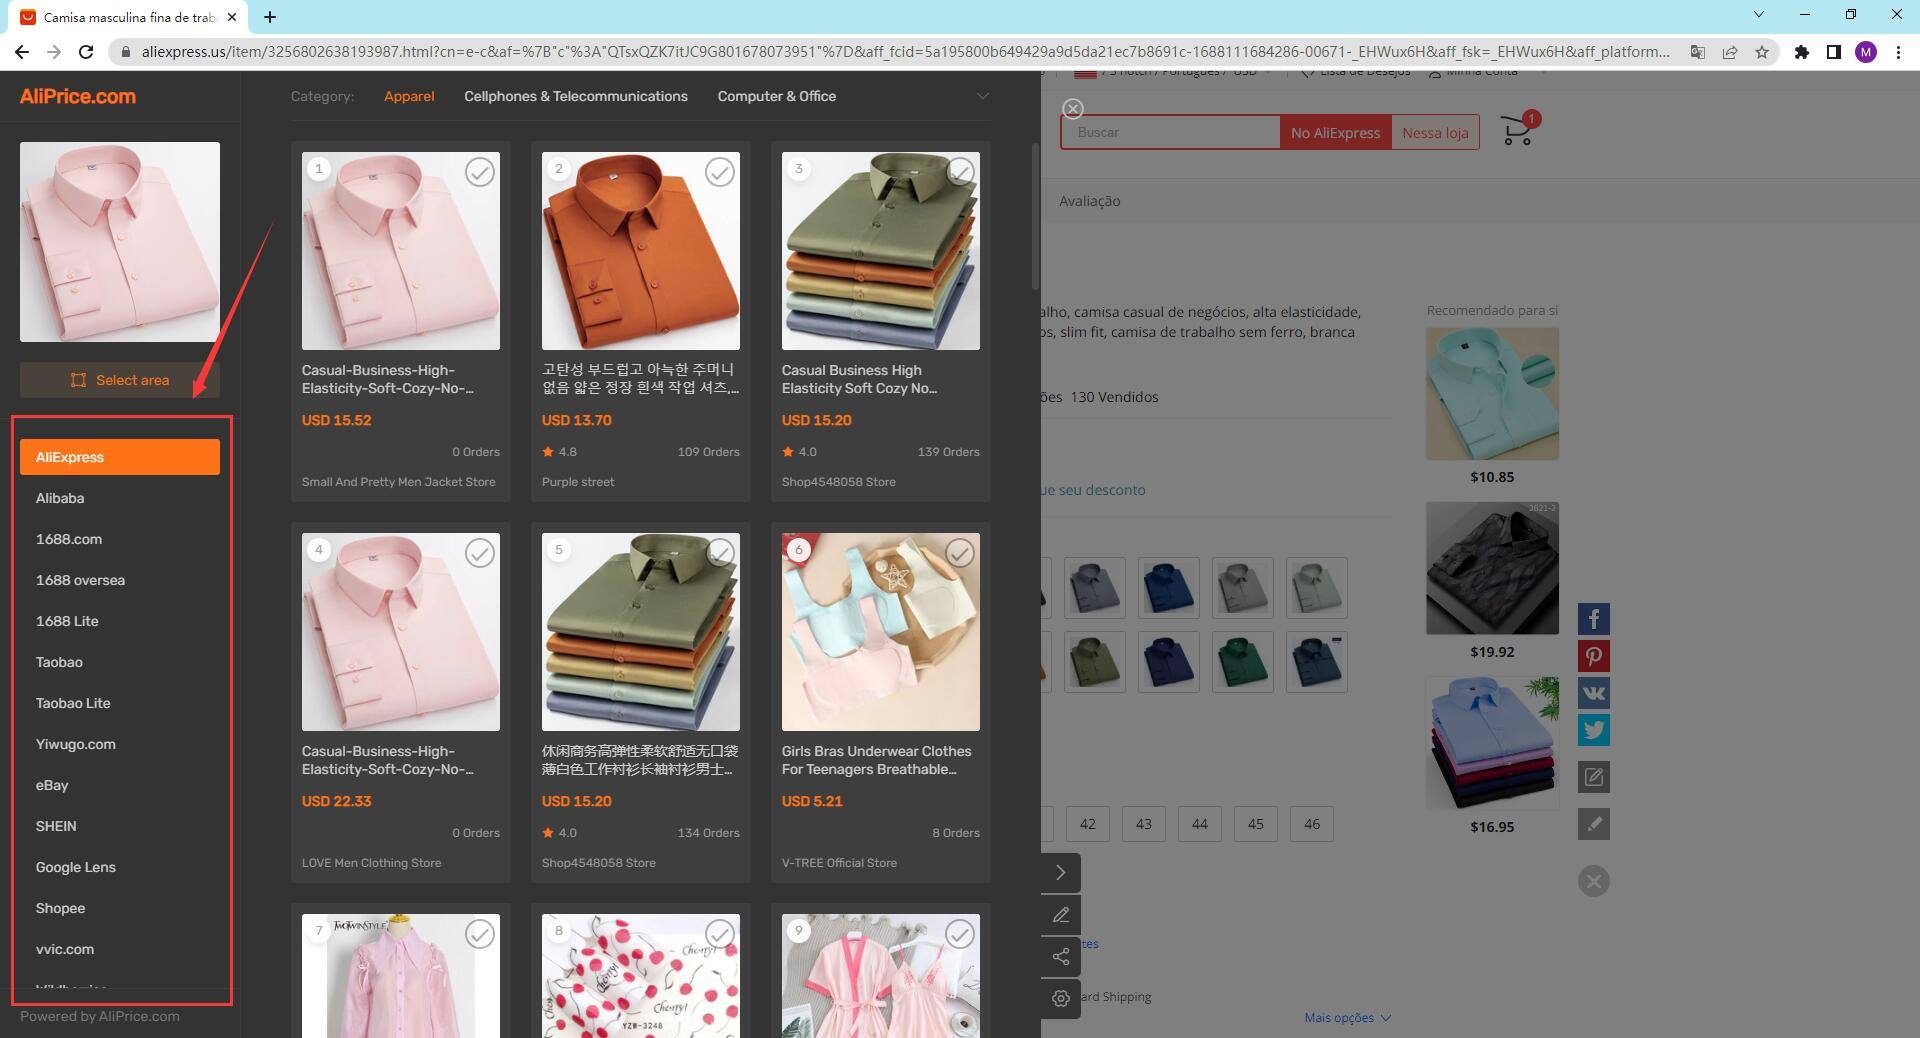This screenshot has height=1038, width=1920.
Task: Toggle checkmark on cherry print item 8
Action: [720, 934]
